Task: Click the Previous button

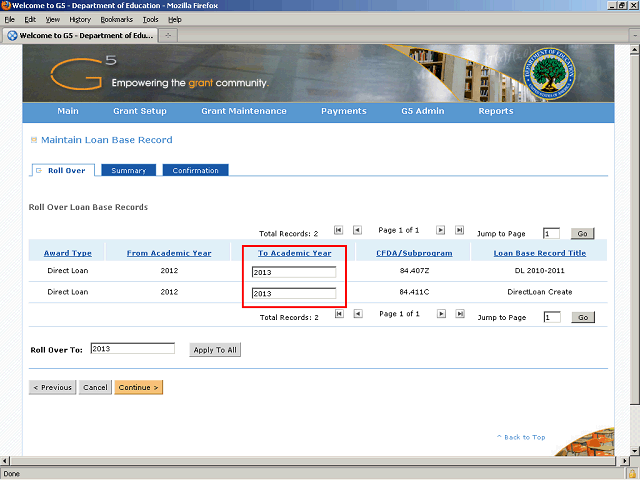Action: click(52, 387)
